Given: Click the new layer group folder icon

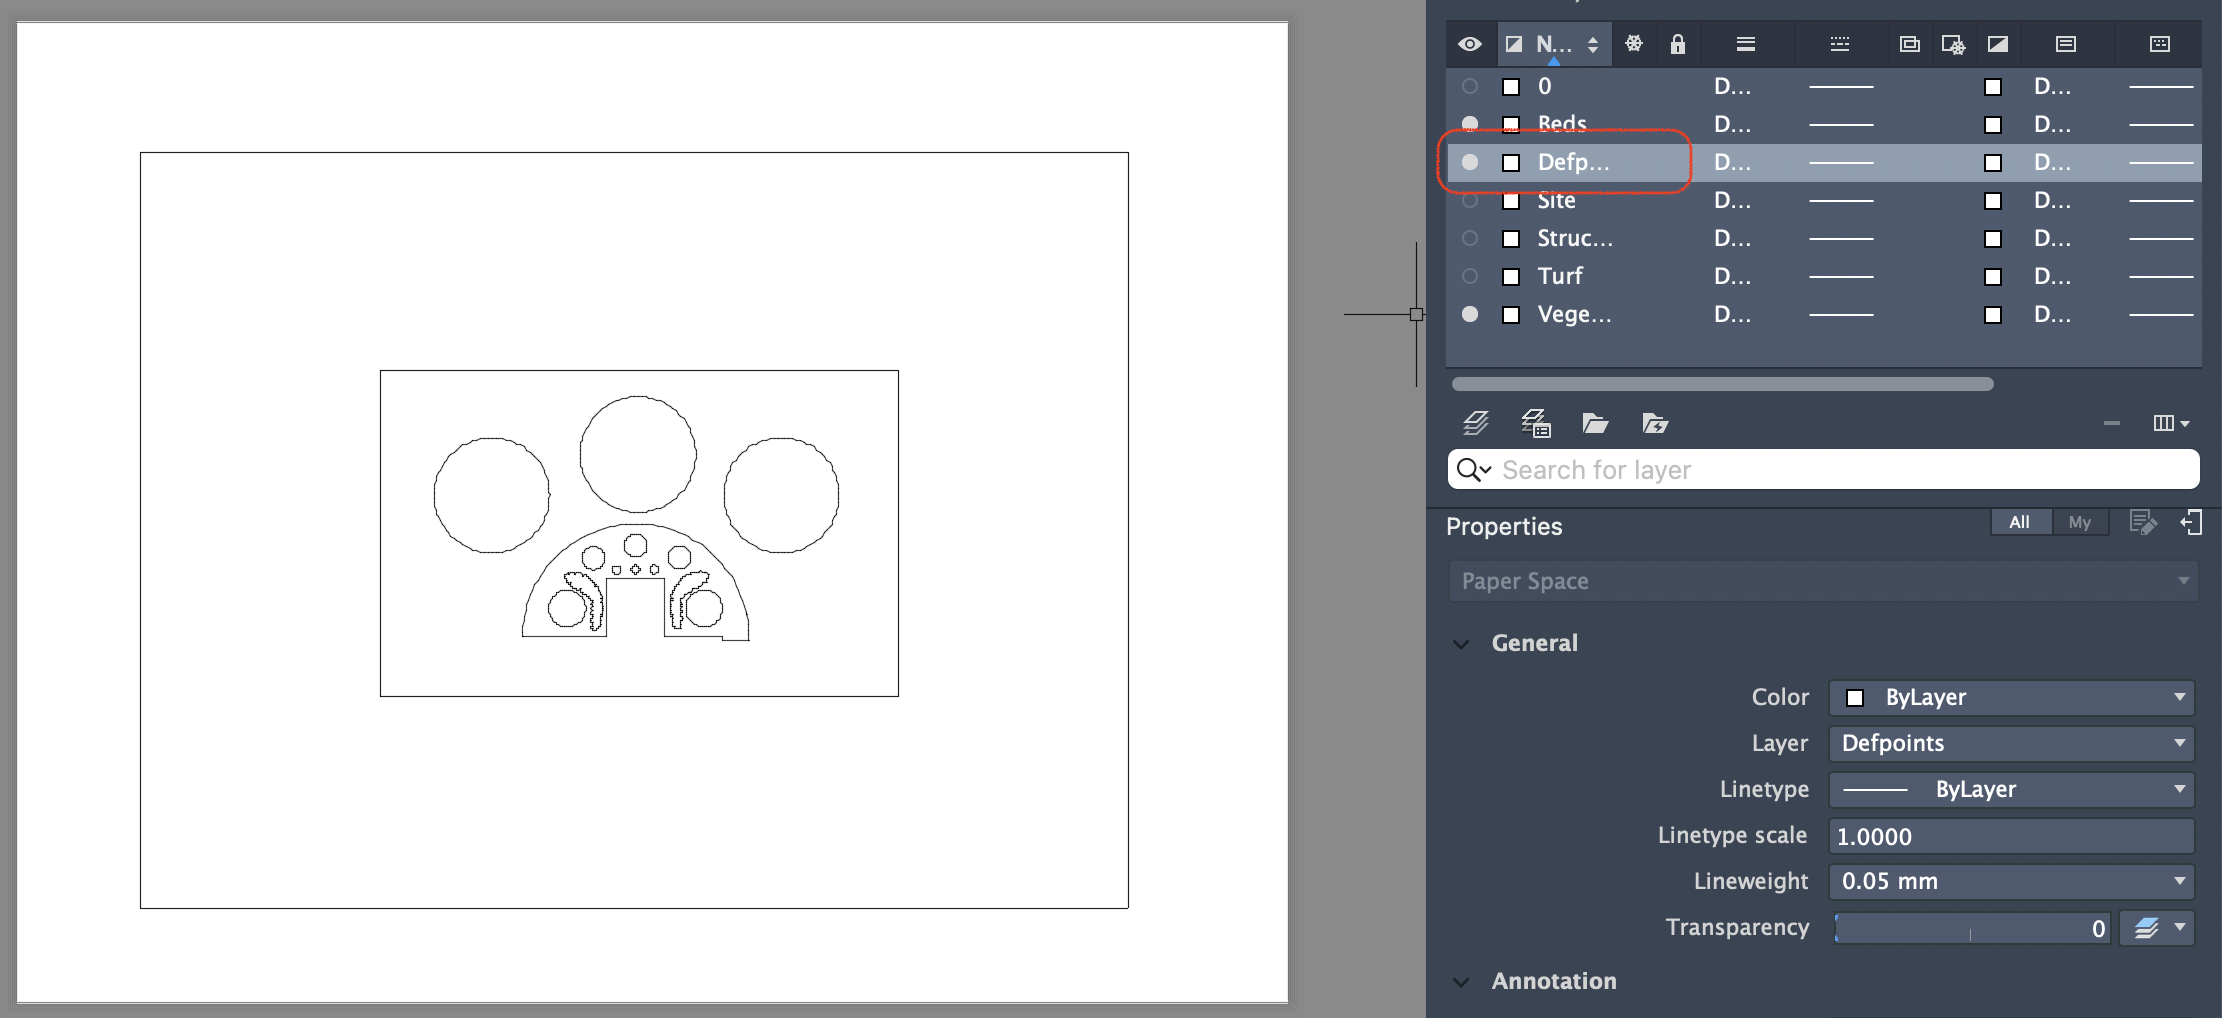Looking at the screenshot, I should coord(1595,423).
